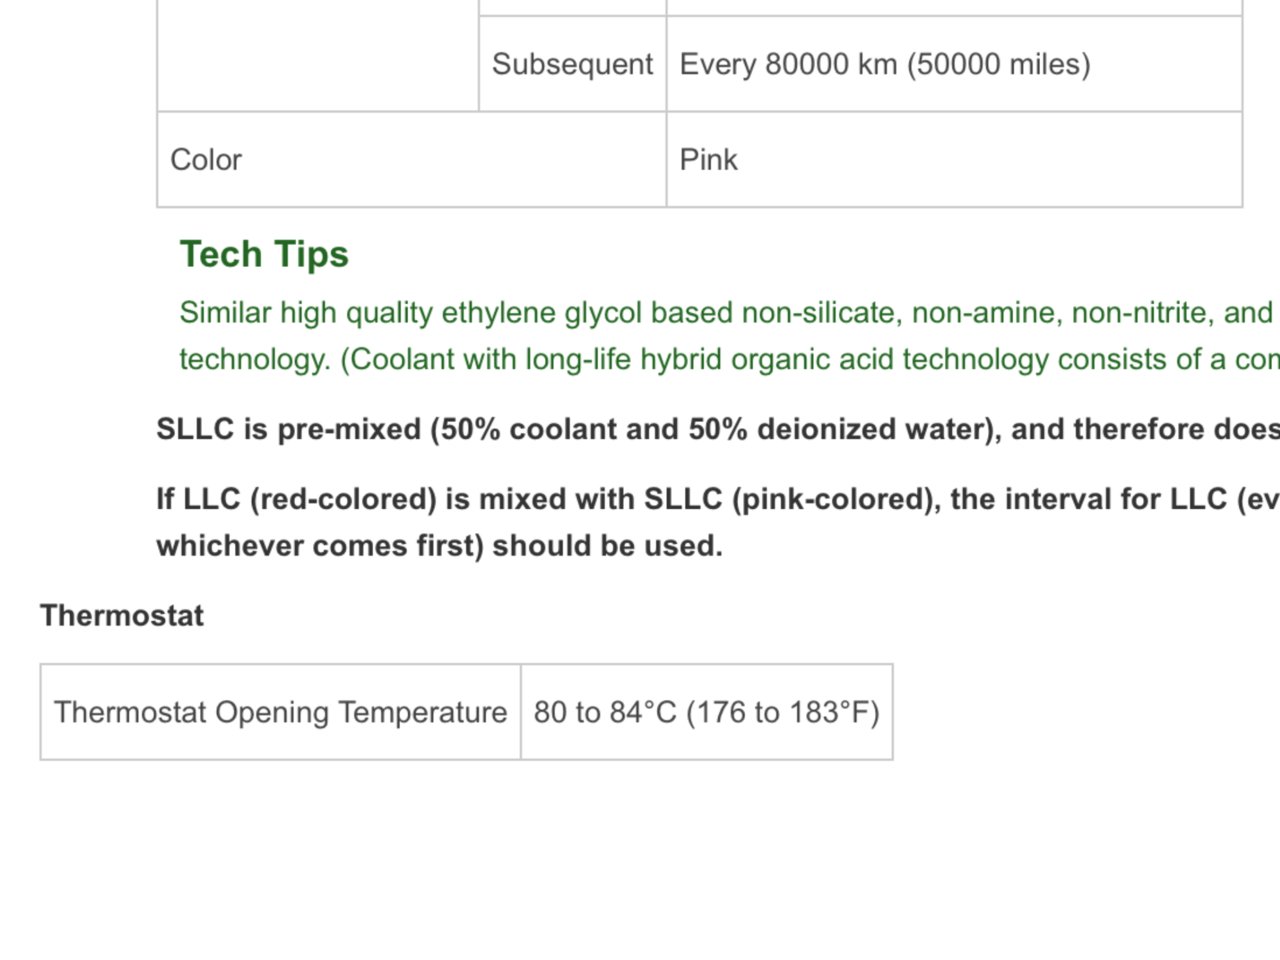Click the Thermostat Opening Temperature cell
The image size is (1280, 960).
[x=281, y=712]
